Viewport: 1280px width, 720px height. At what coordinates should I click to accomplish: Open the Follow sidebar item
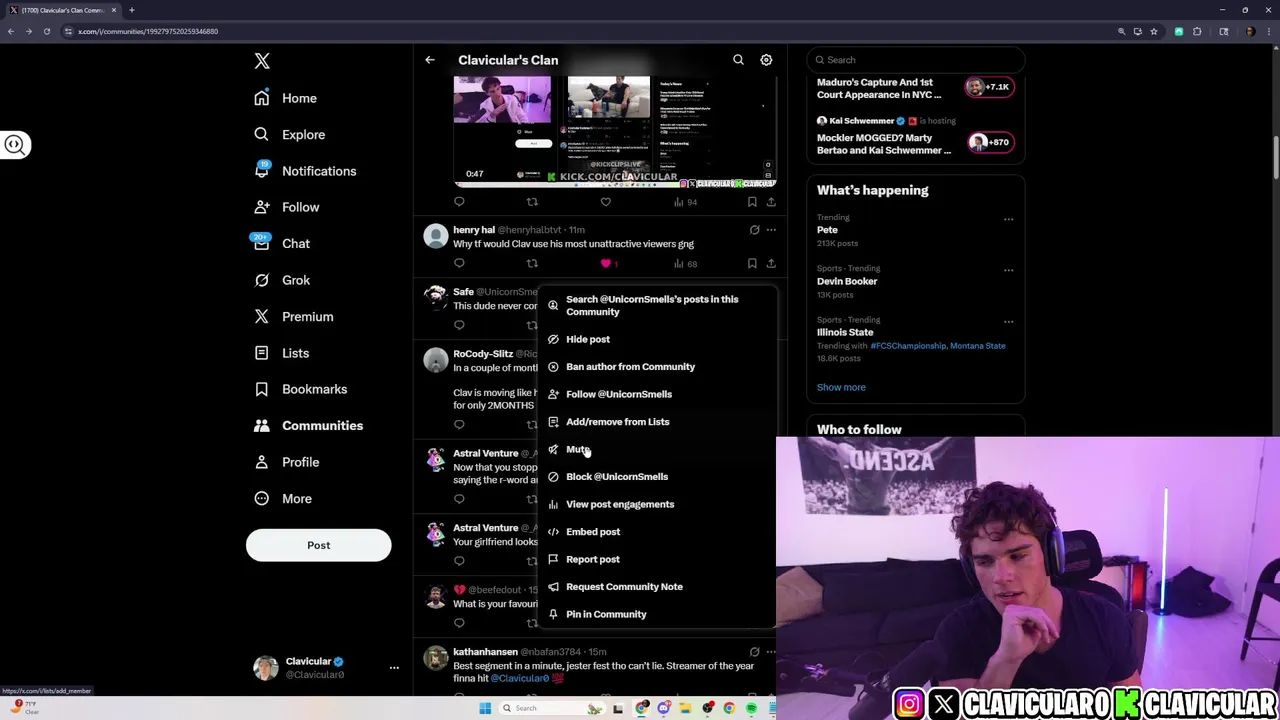coord(287,207)
